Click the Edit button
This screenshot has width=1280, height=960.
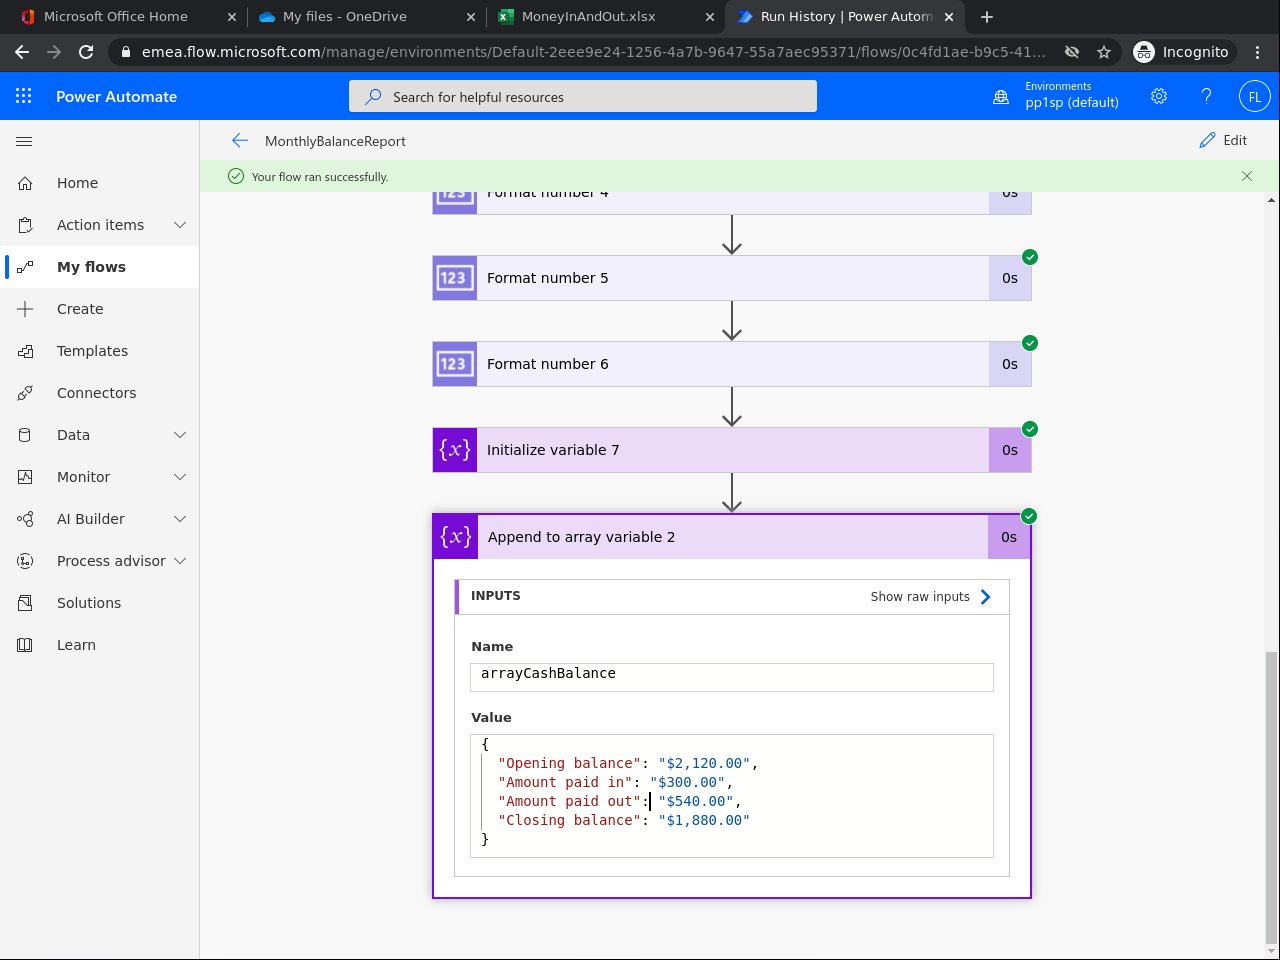pos(1224,141)
